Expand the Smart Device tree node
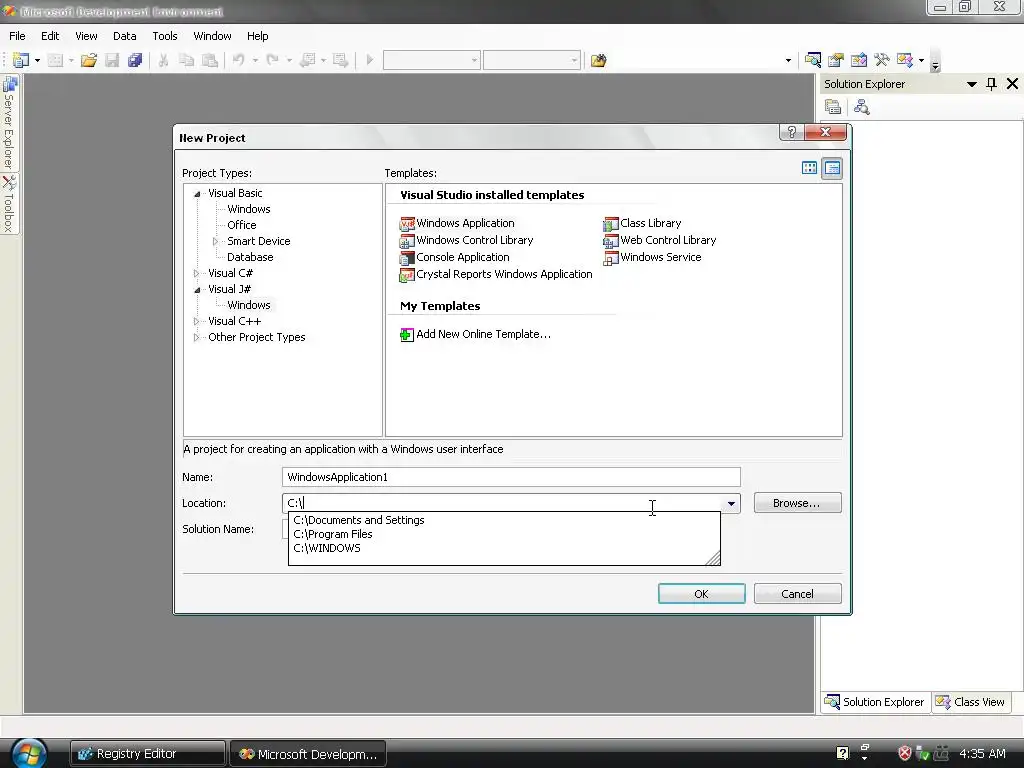Image resolution: width=1024 pixels, height=768 pixels. click(x=216, y=242)
